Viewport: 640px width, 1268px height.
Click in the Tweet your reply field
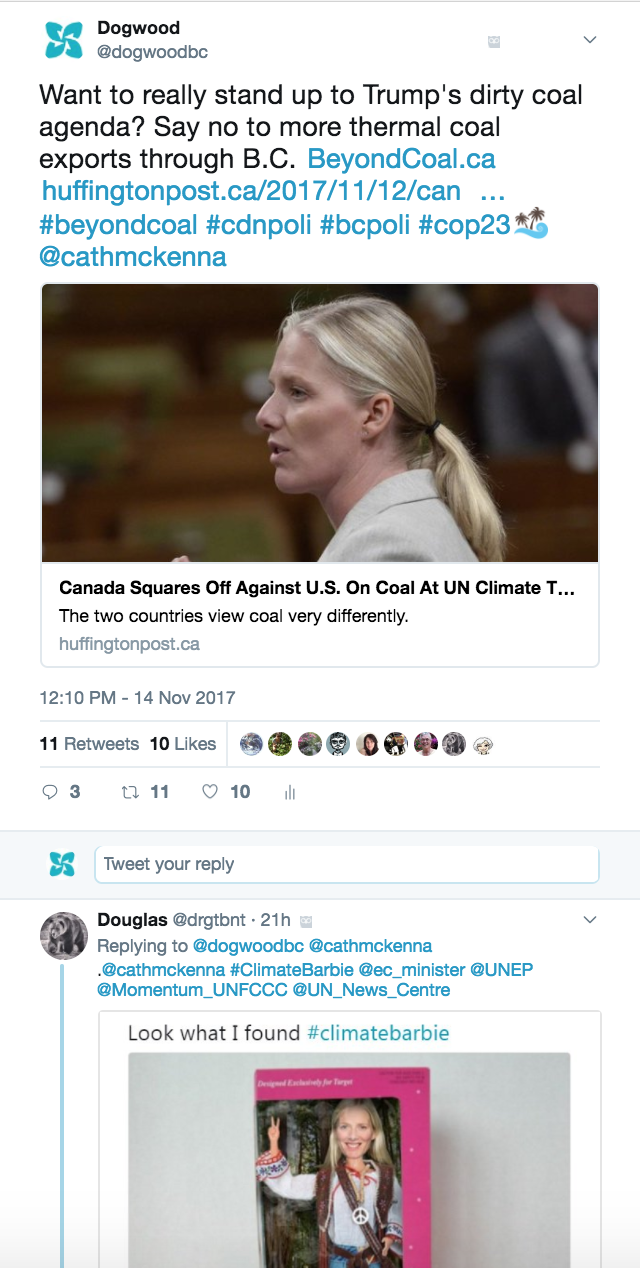click(x=347, y=864)
